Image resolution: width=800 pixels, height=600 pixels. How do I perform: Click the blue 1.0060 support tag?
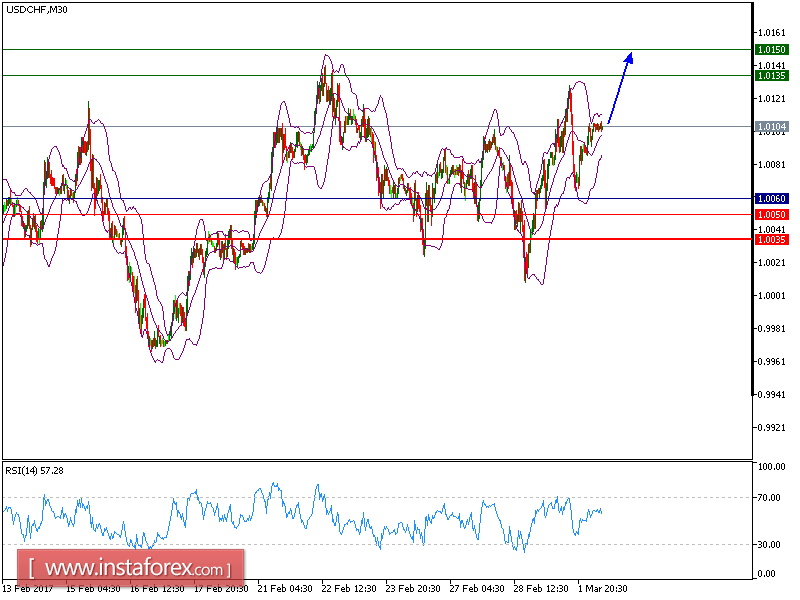(771, 198)
